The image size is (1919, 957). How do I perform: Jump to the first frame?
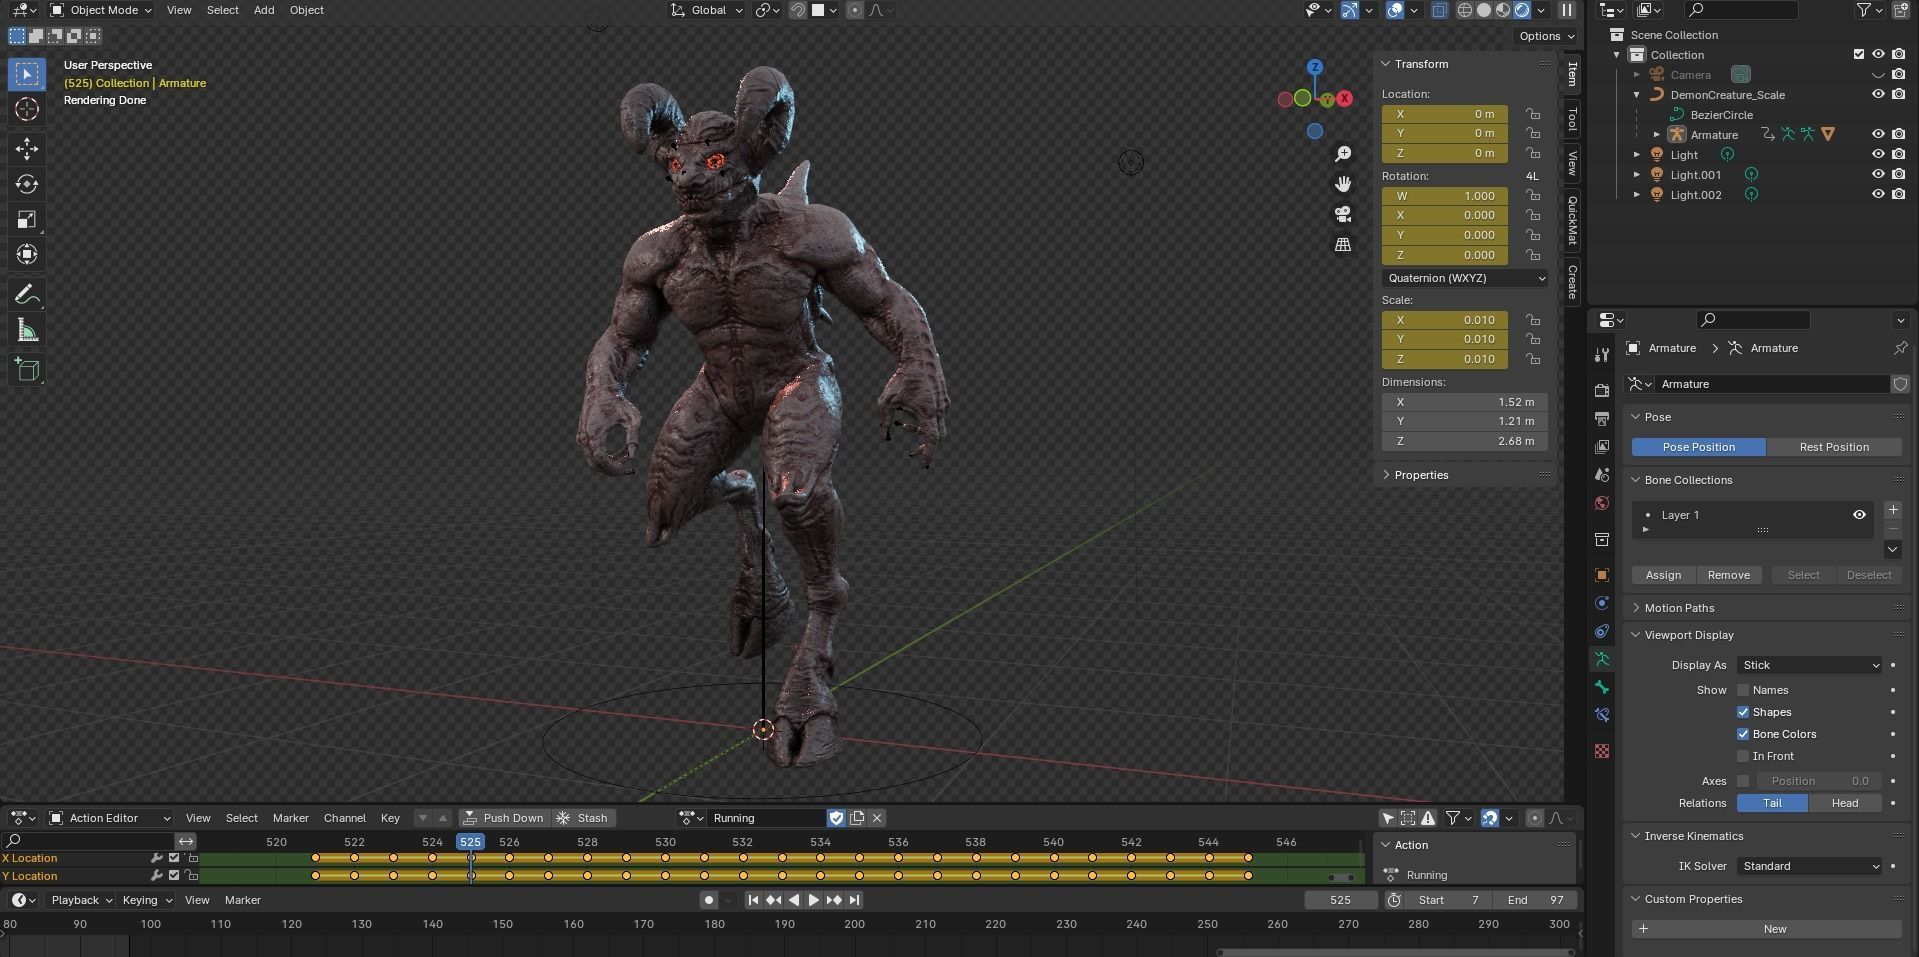[x=754, y=900]
